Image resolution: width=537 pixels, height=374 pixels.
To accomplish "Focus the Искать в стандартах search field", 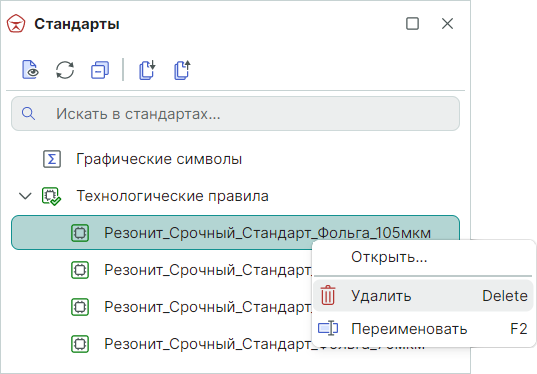I will [235, 113].
